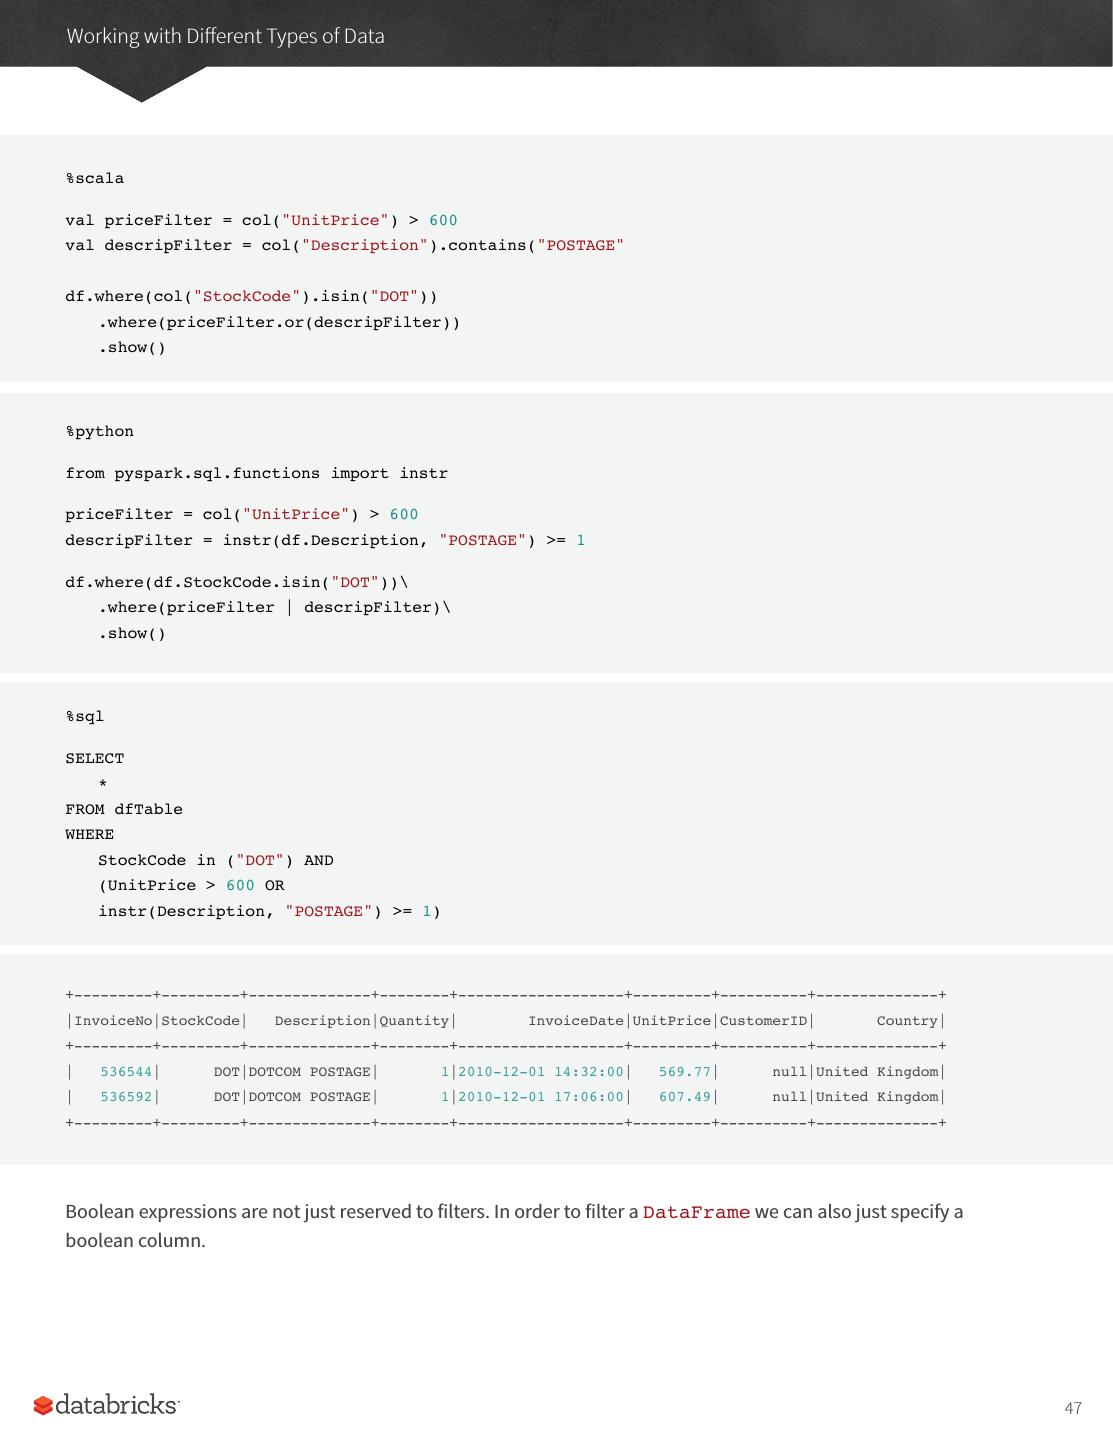Click the SELECT keyword in SQL block

[x=95, y=759]
